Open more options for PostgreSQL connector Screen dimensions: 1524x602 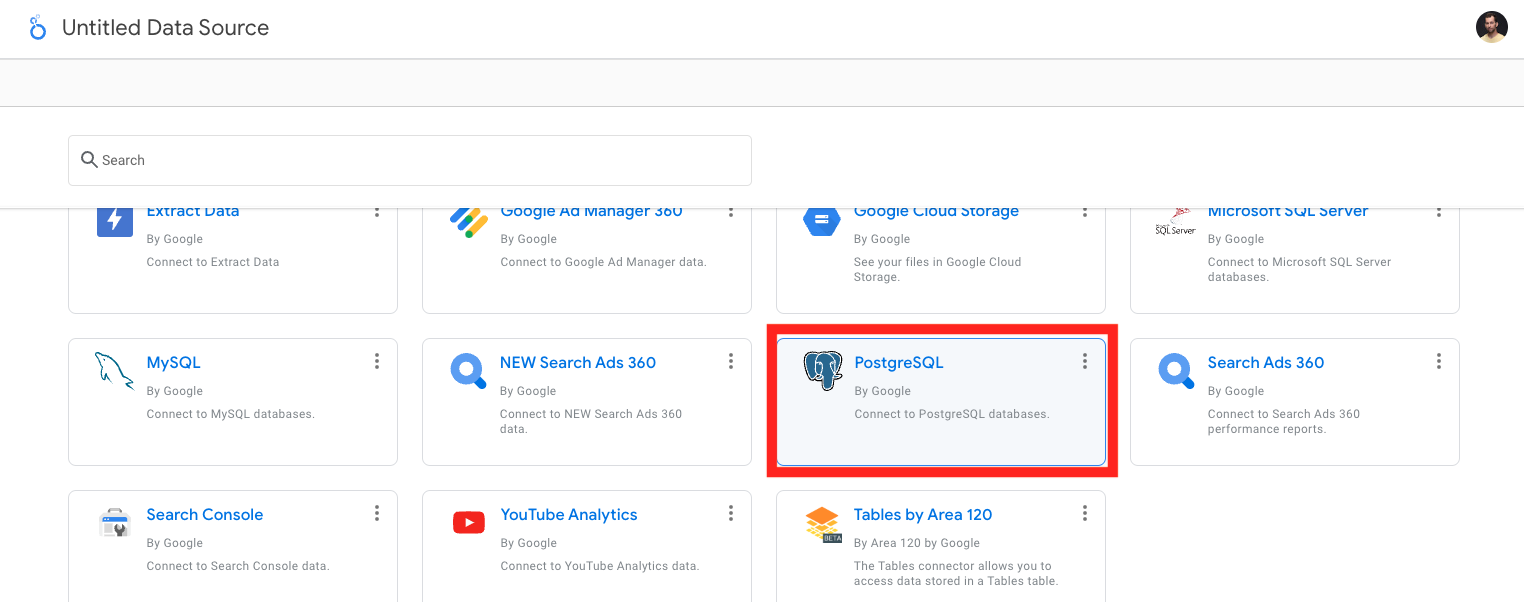pyautogui.click(x=1084, y=362)
